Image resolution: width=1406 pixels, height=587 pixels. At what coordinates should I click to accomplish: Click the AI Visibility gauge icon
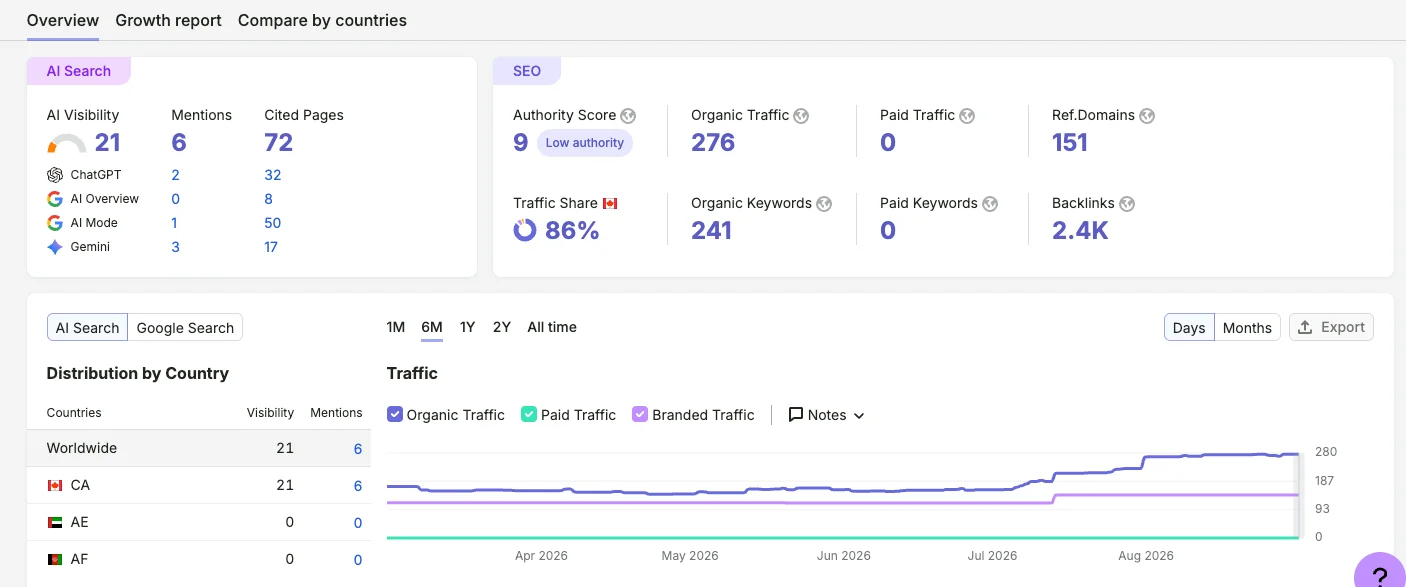[x=67, y=144]
